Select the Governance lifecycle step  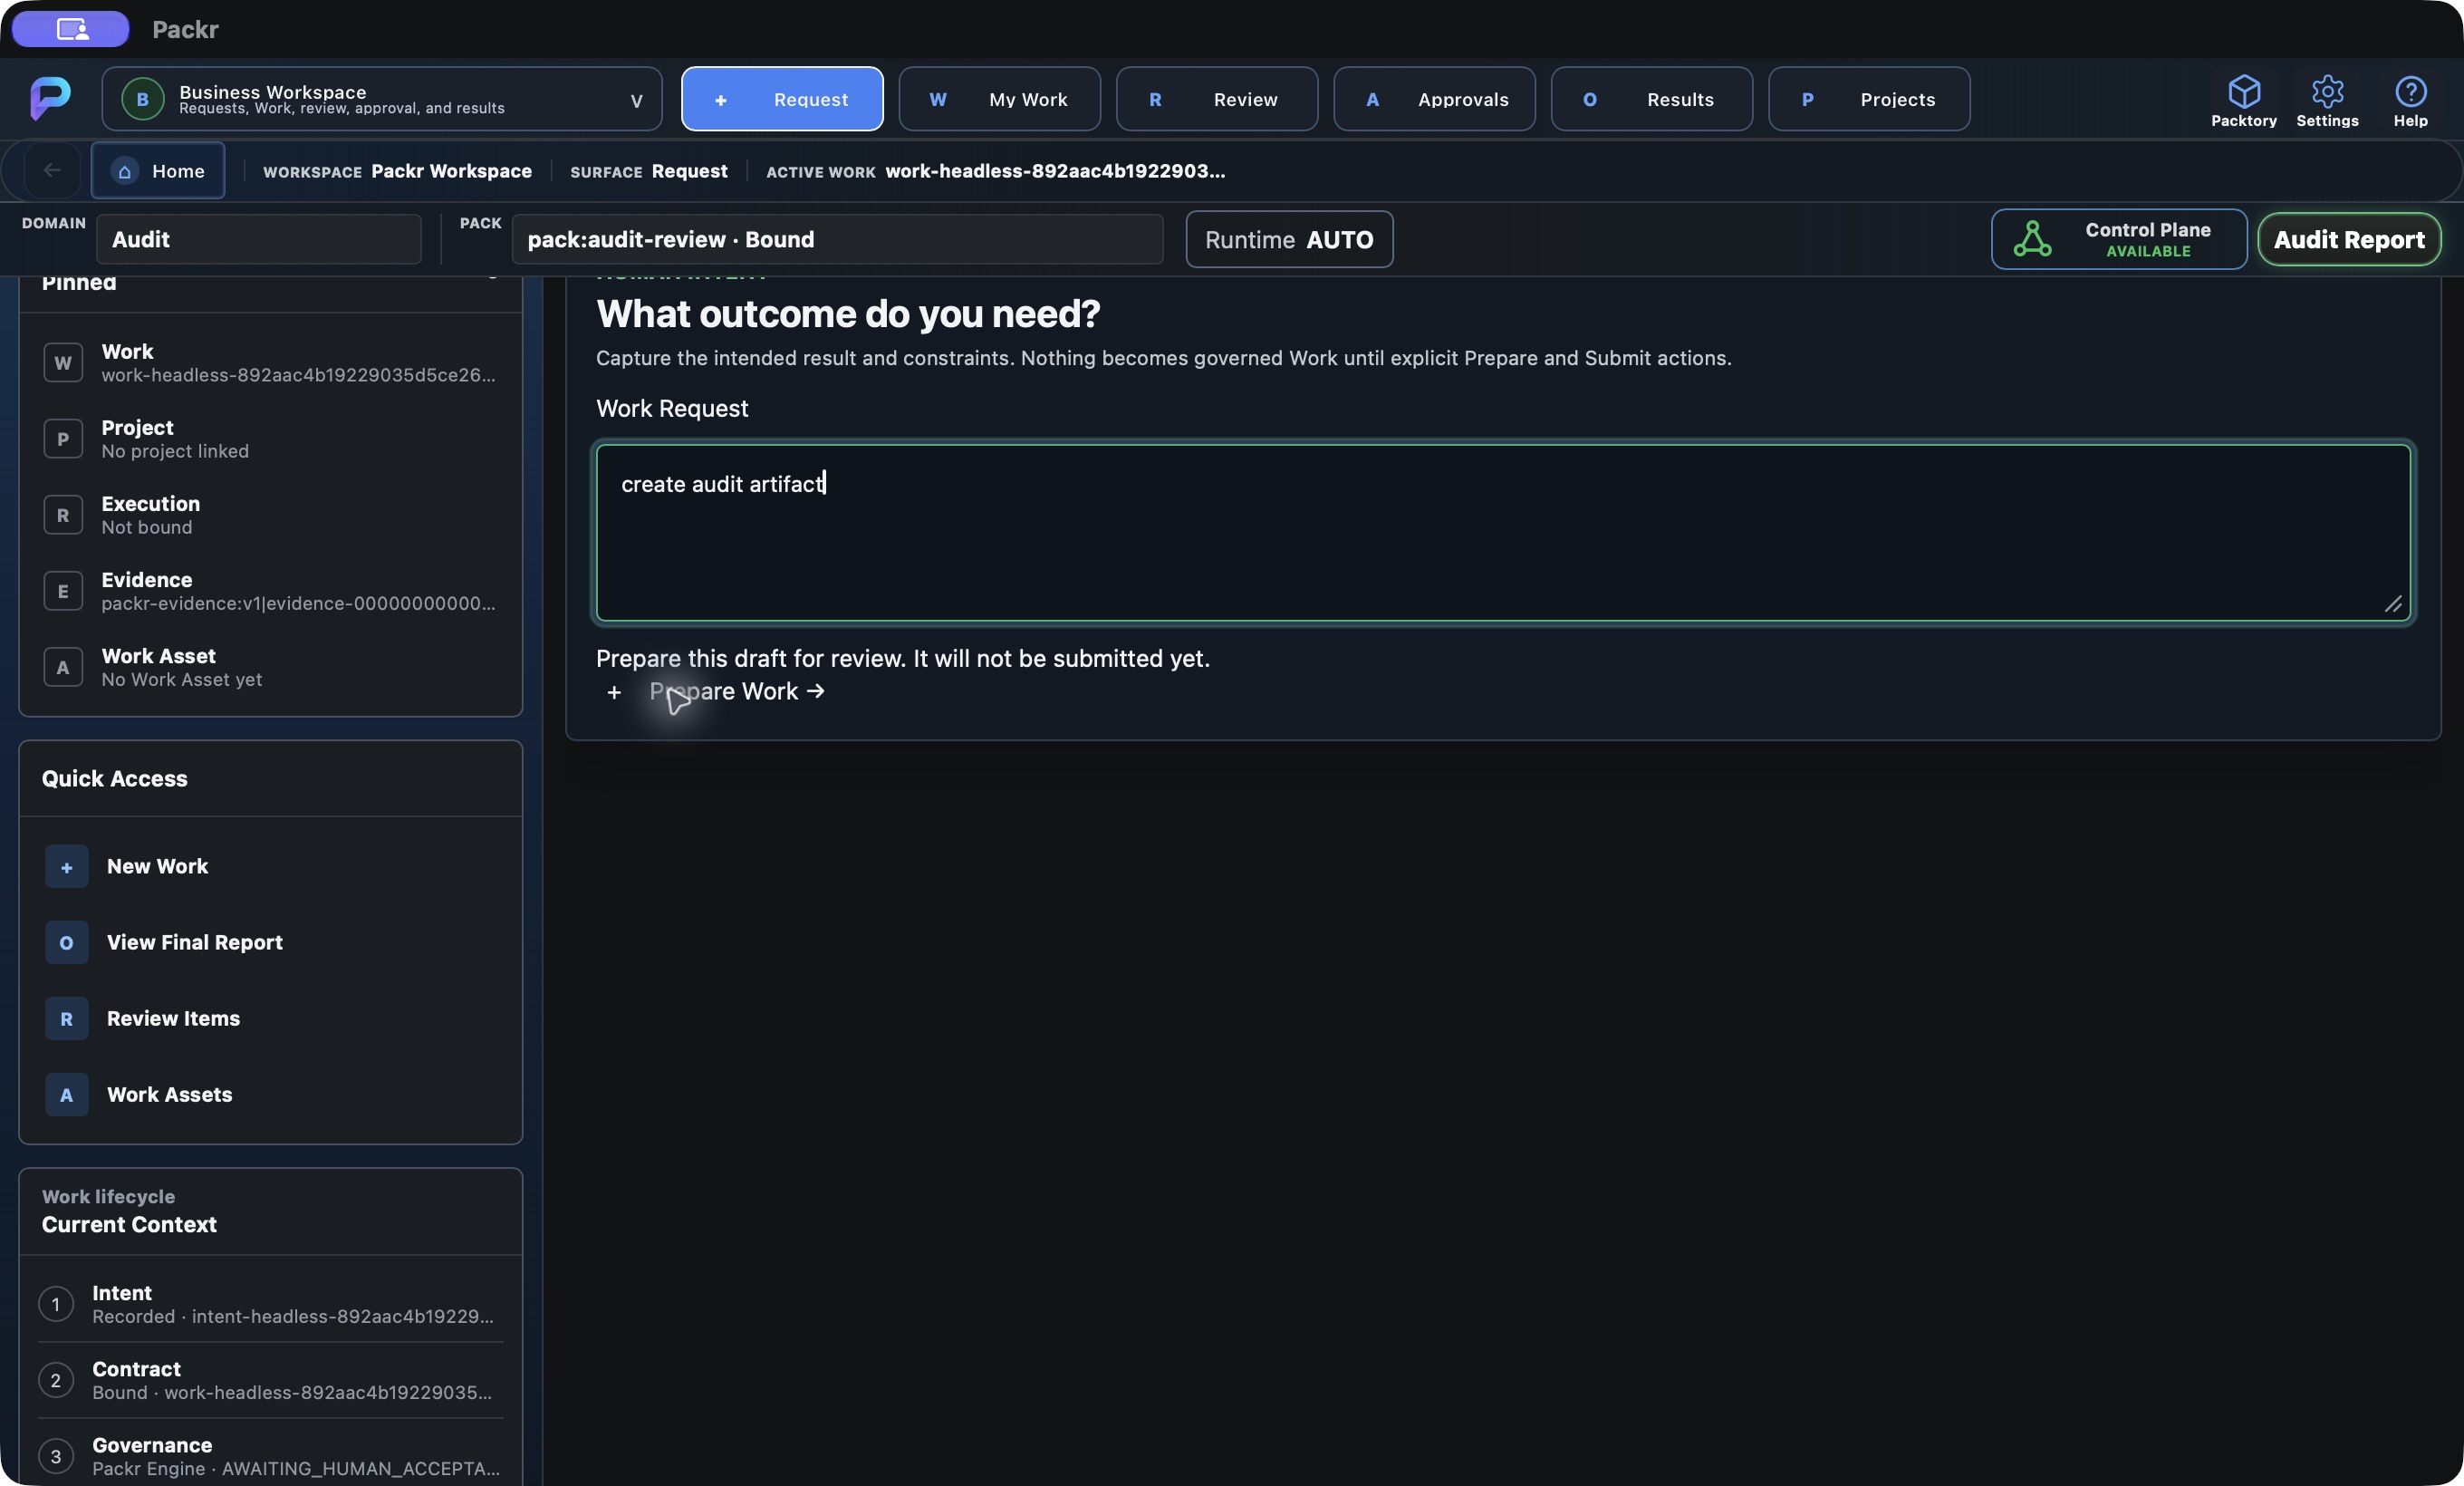[x=270, y=1456]
